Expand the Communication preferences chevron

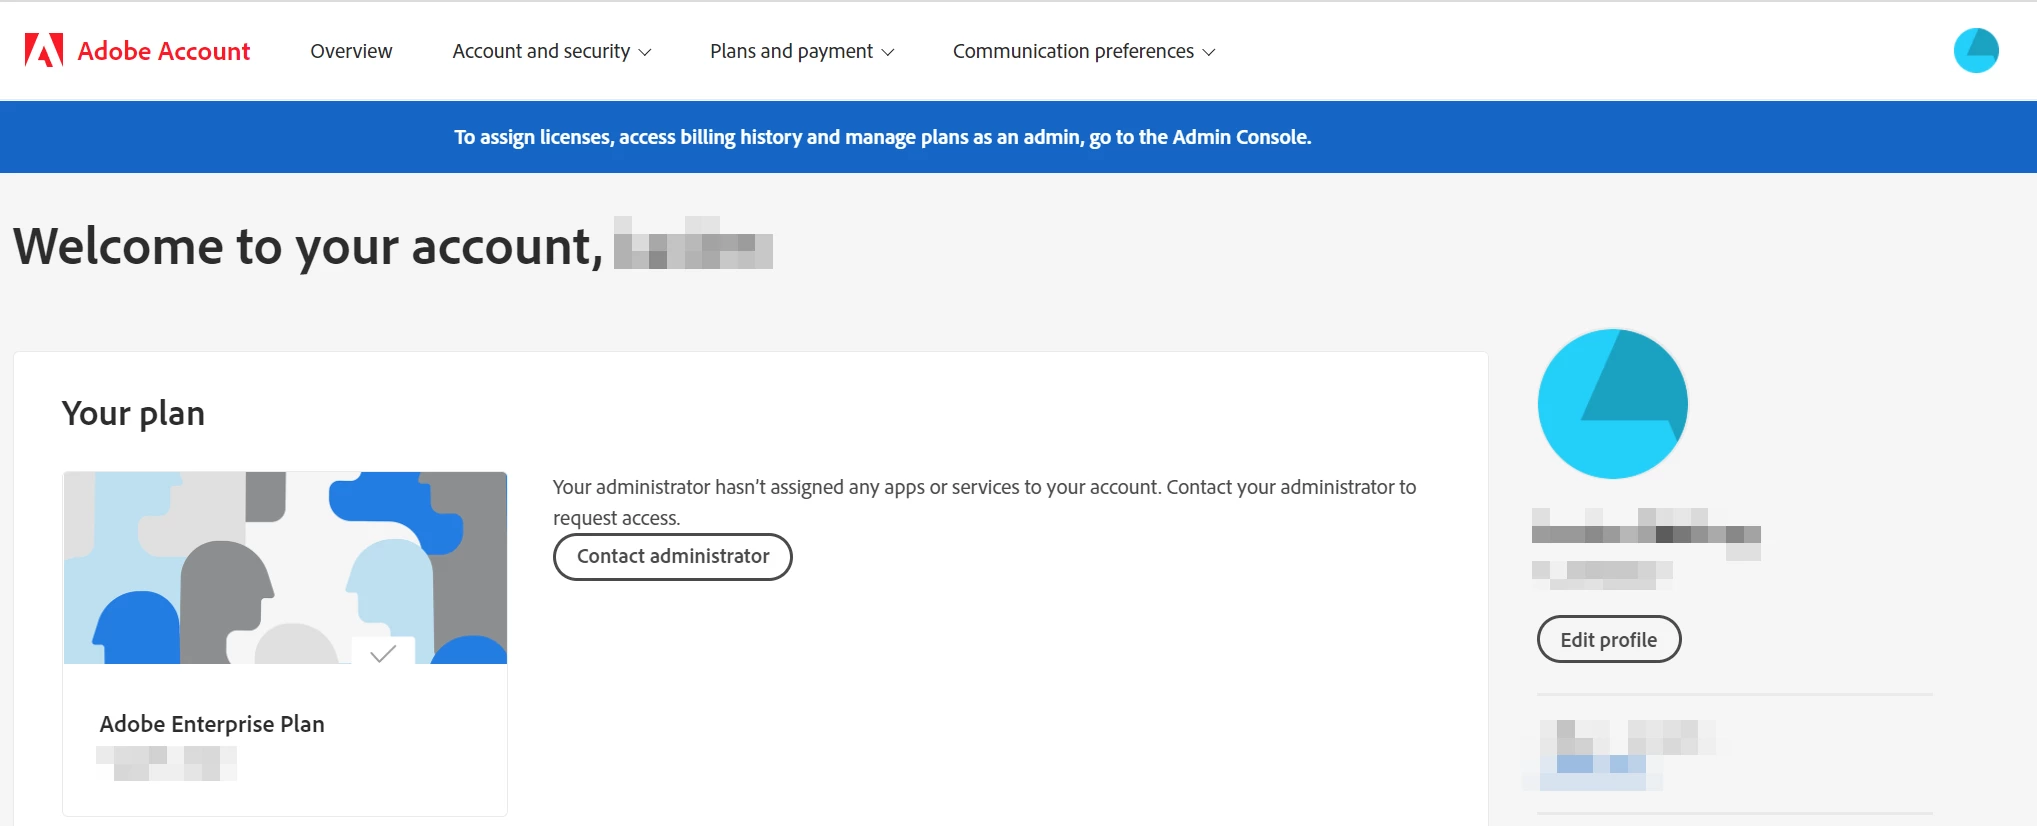point(1208,53)
